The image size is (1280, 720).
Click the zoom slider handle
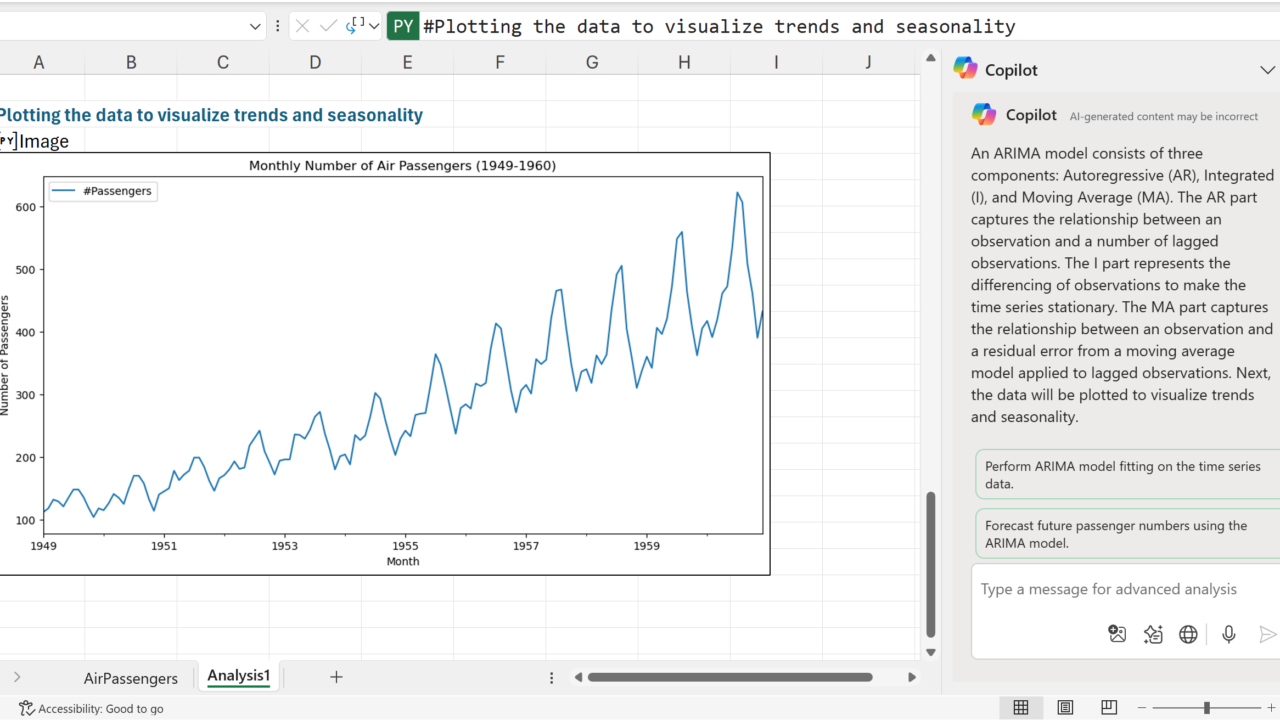(1207, 708)
